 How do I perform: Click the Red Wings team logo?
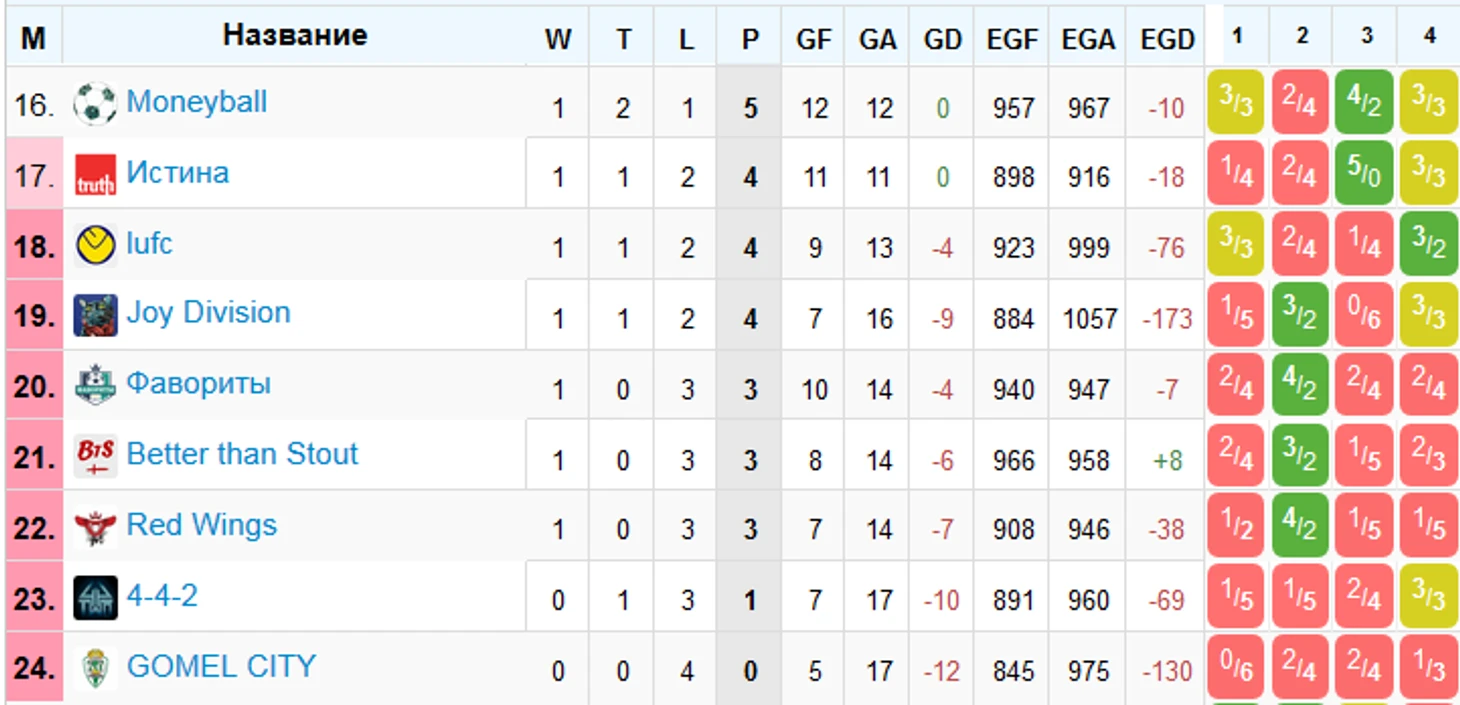pos(95,528)
